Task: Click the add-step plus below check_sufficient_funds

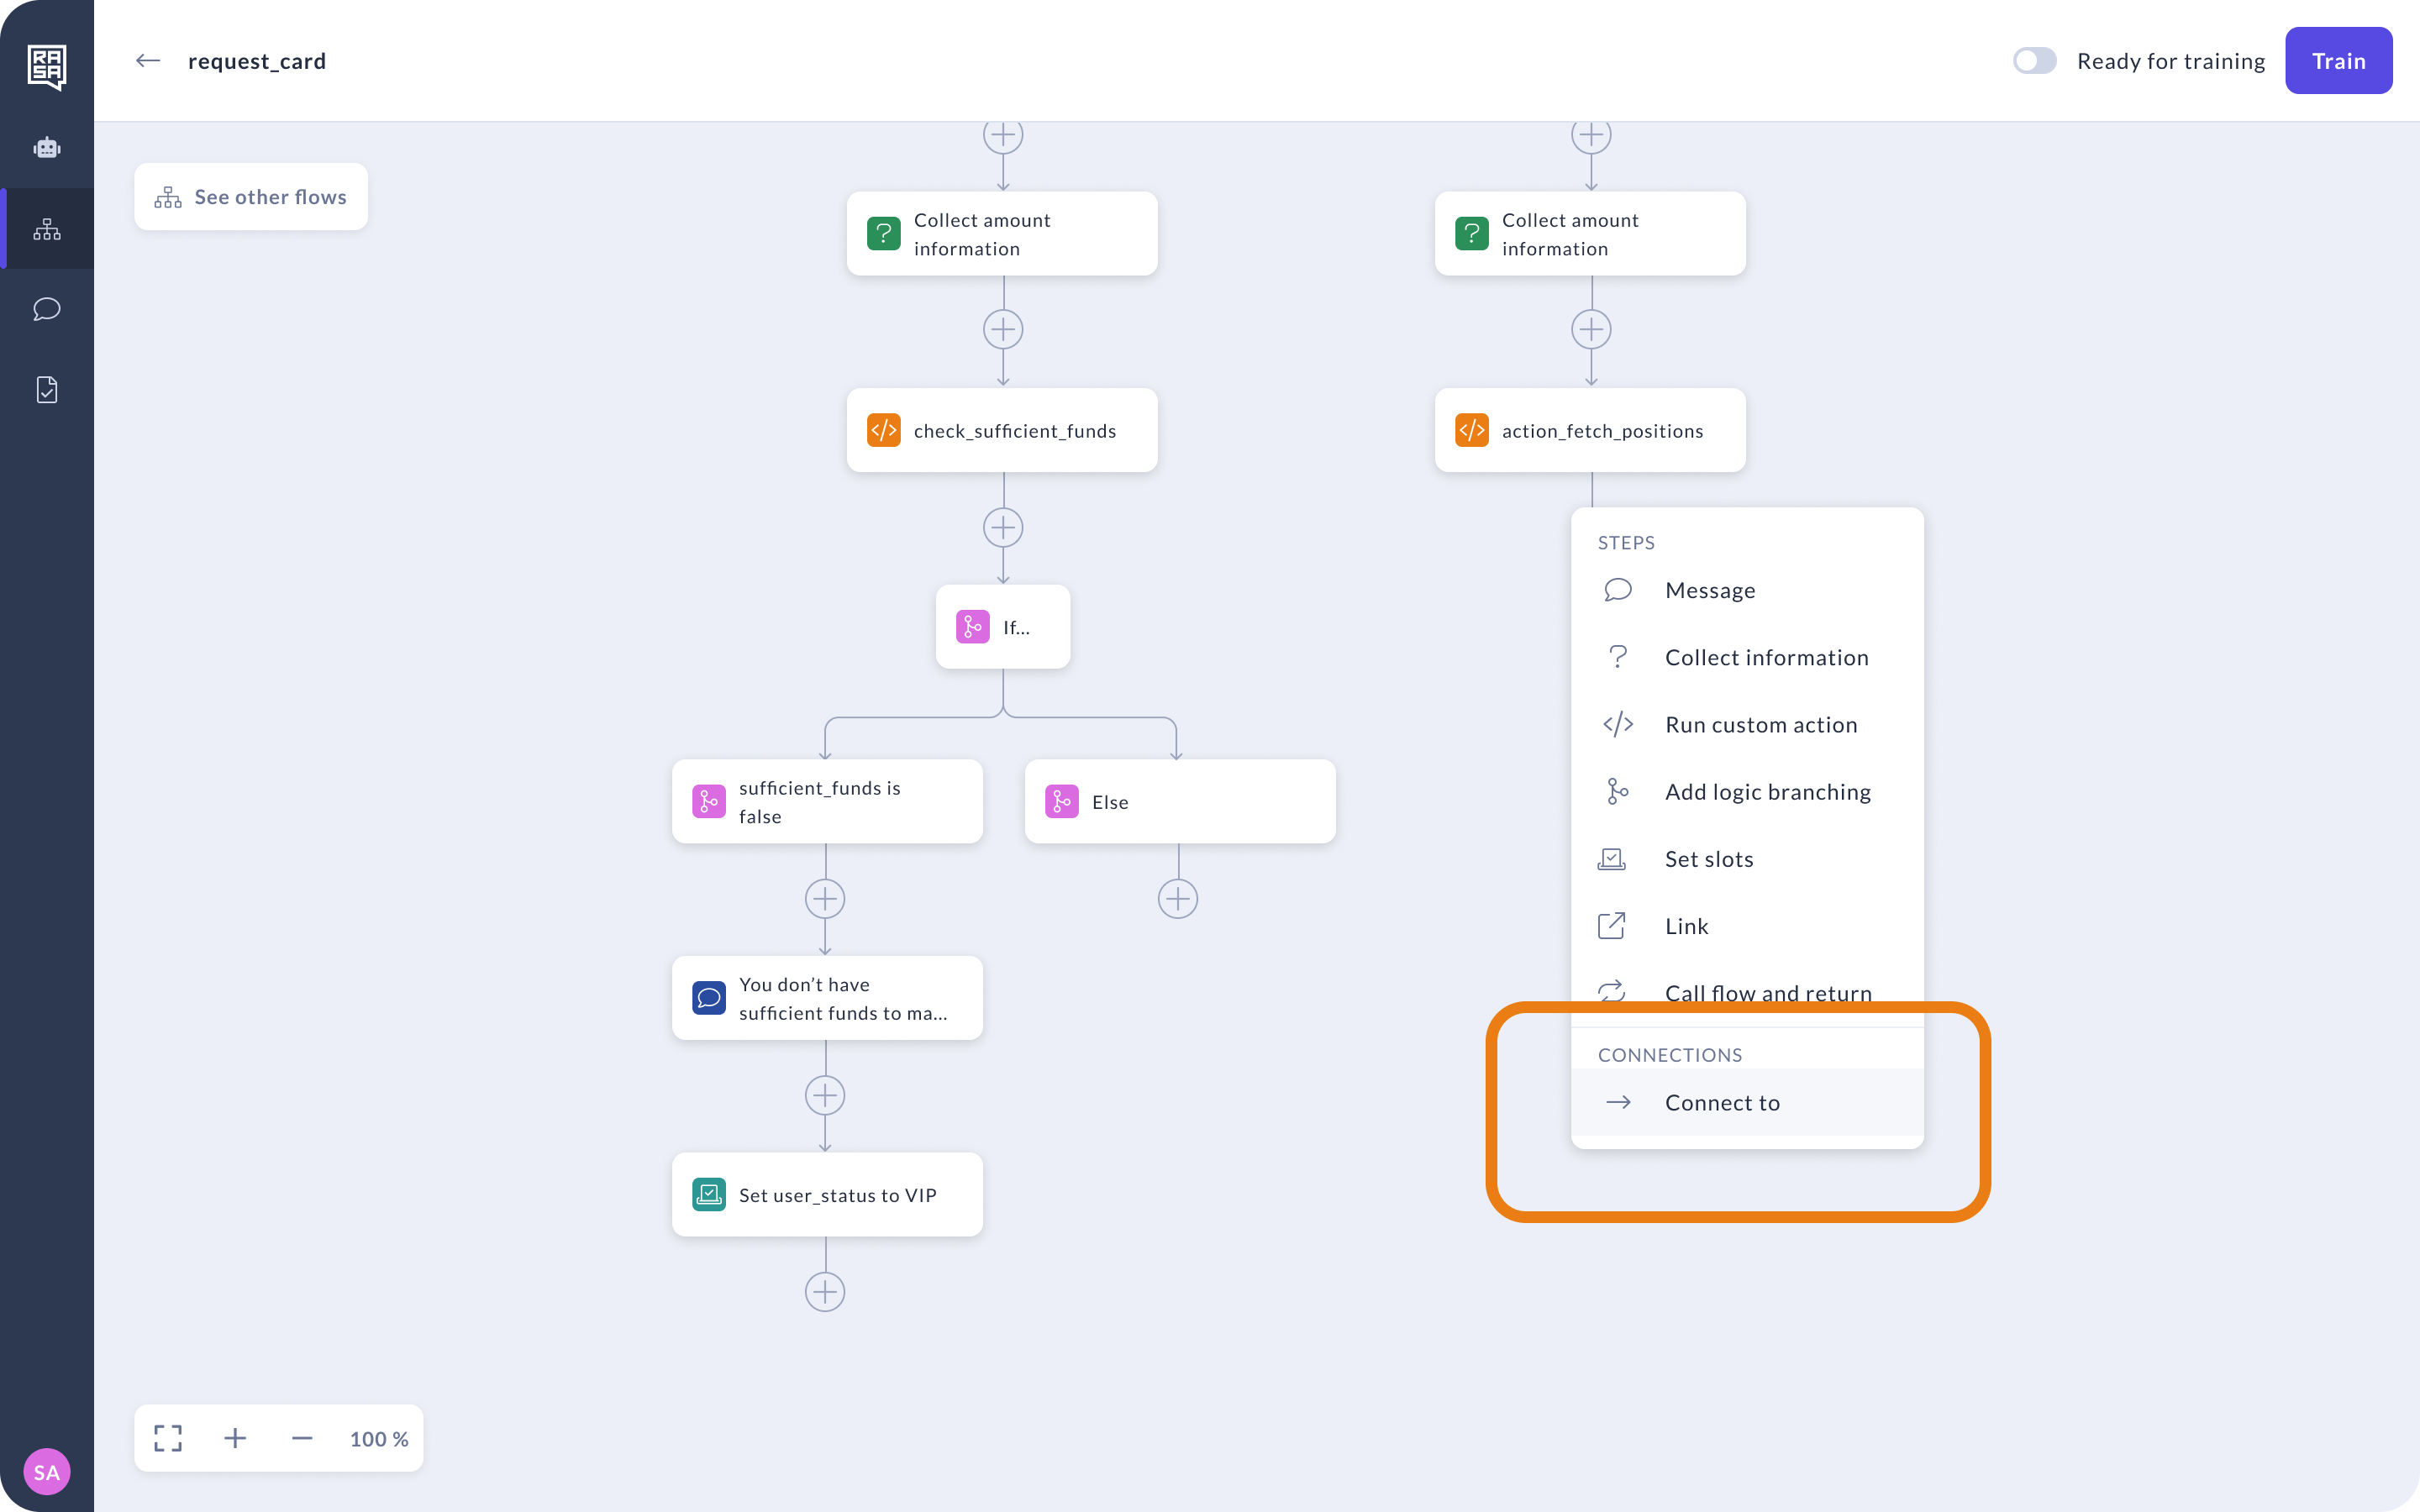Action: tap(1003, 528)
